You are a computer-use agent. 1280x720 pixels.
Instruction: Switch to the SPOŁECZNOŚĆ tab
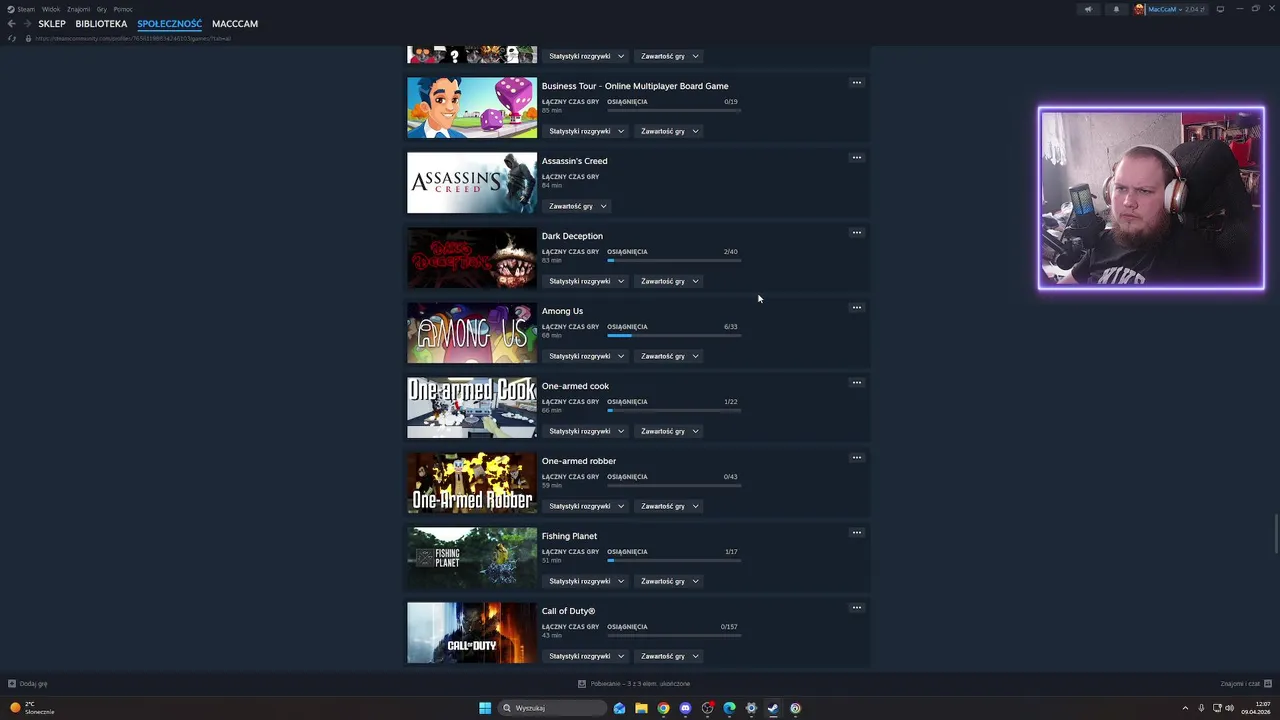click(169, 24)
